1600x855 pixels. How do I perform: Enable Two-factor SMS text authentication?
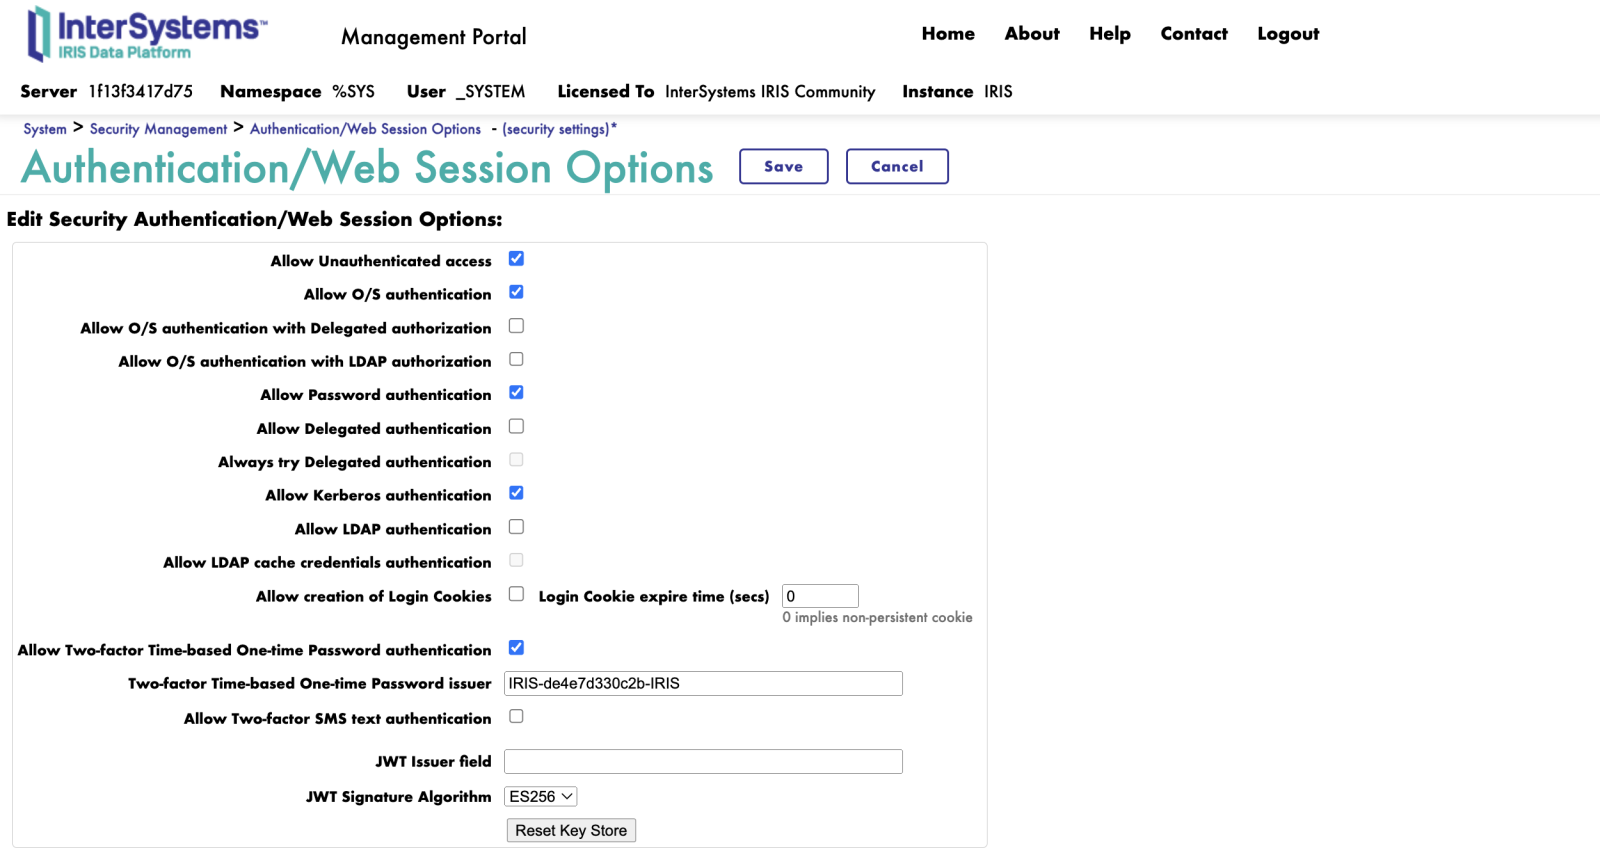(x=516, y=716)
